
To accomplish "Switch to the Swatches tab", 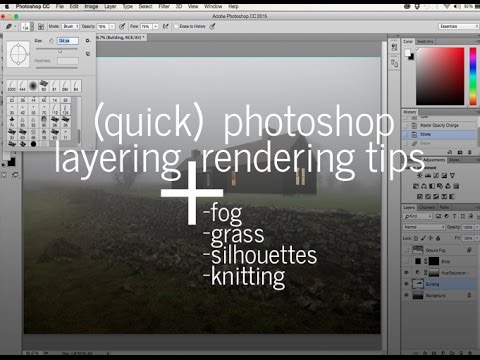I will [x=425, y=41].
